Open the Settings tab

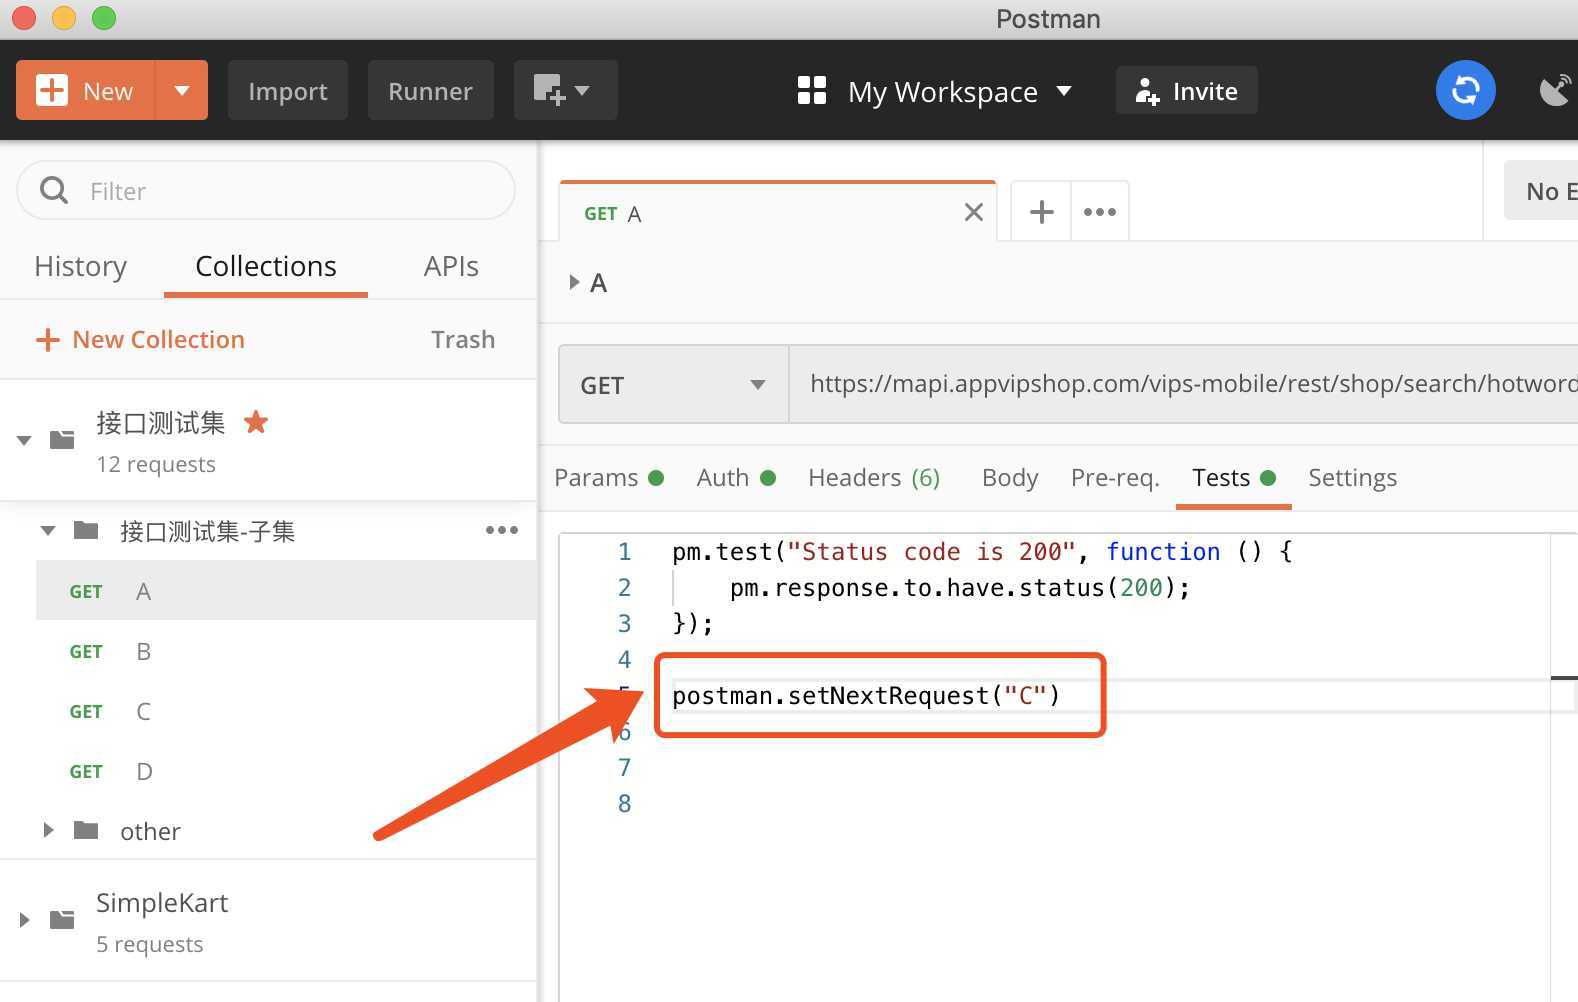pos(1352,478)
